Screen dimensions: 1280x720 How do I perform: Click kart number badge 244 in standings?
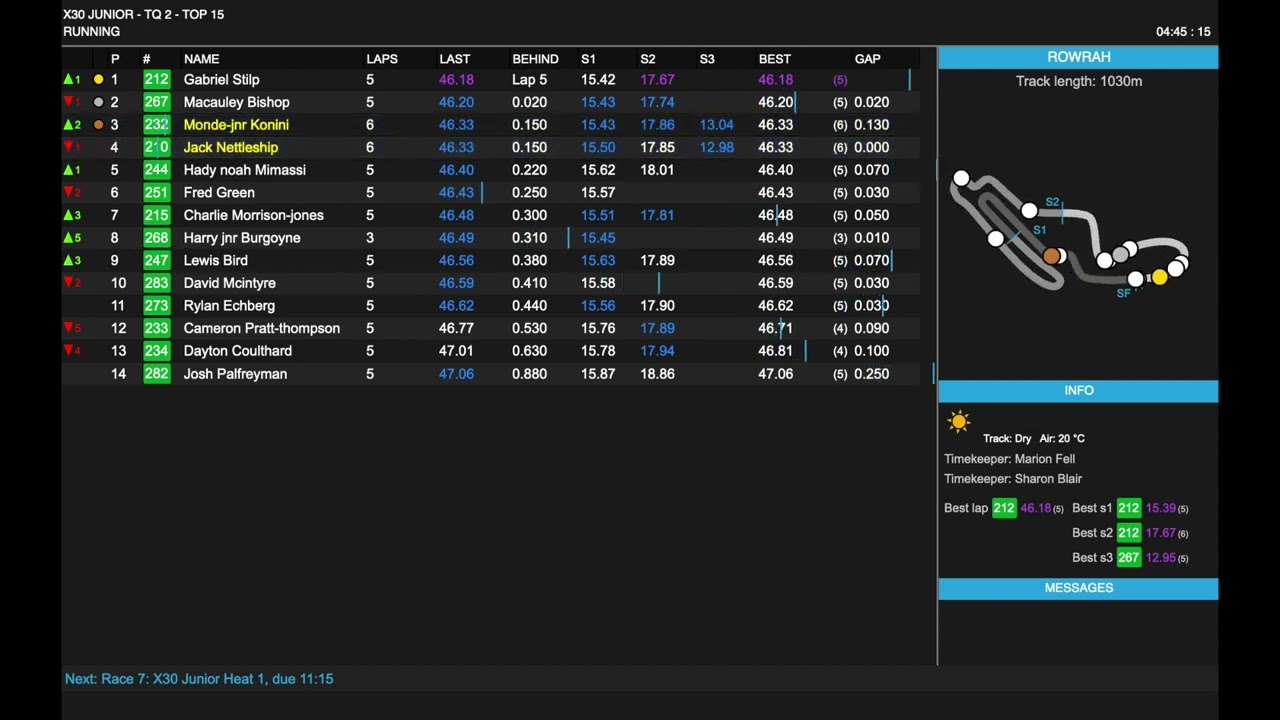pyautogui.click(x=157, y=170)
